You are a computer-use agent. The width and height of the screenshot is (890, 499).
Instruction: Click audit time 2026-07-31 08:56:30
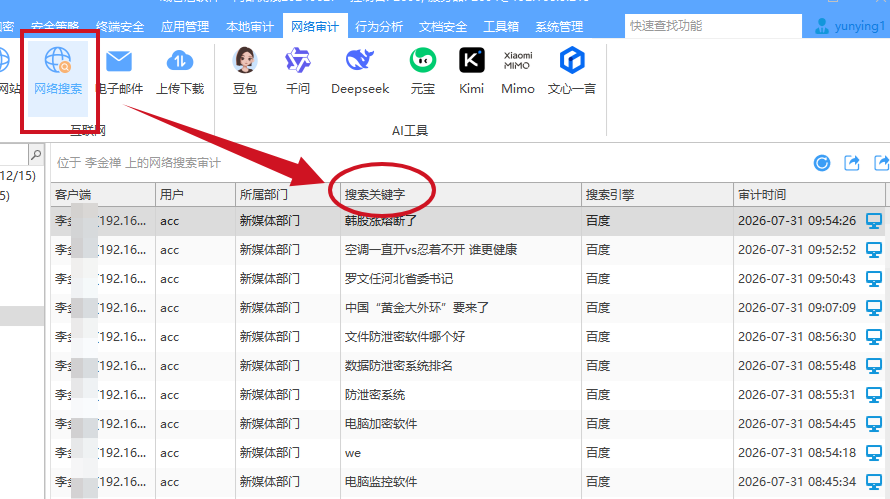click(797, 337)
